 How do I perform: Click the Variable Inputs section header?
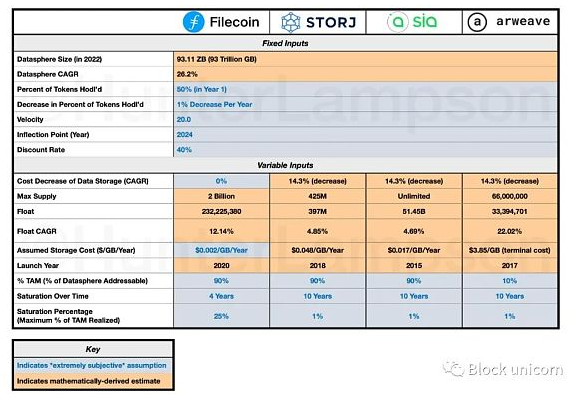[x=285, y=165]
